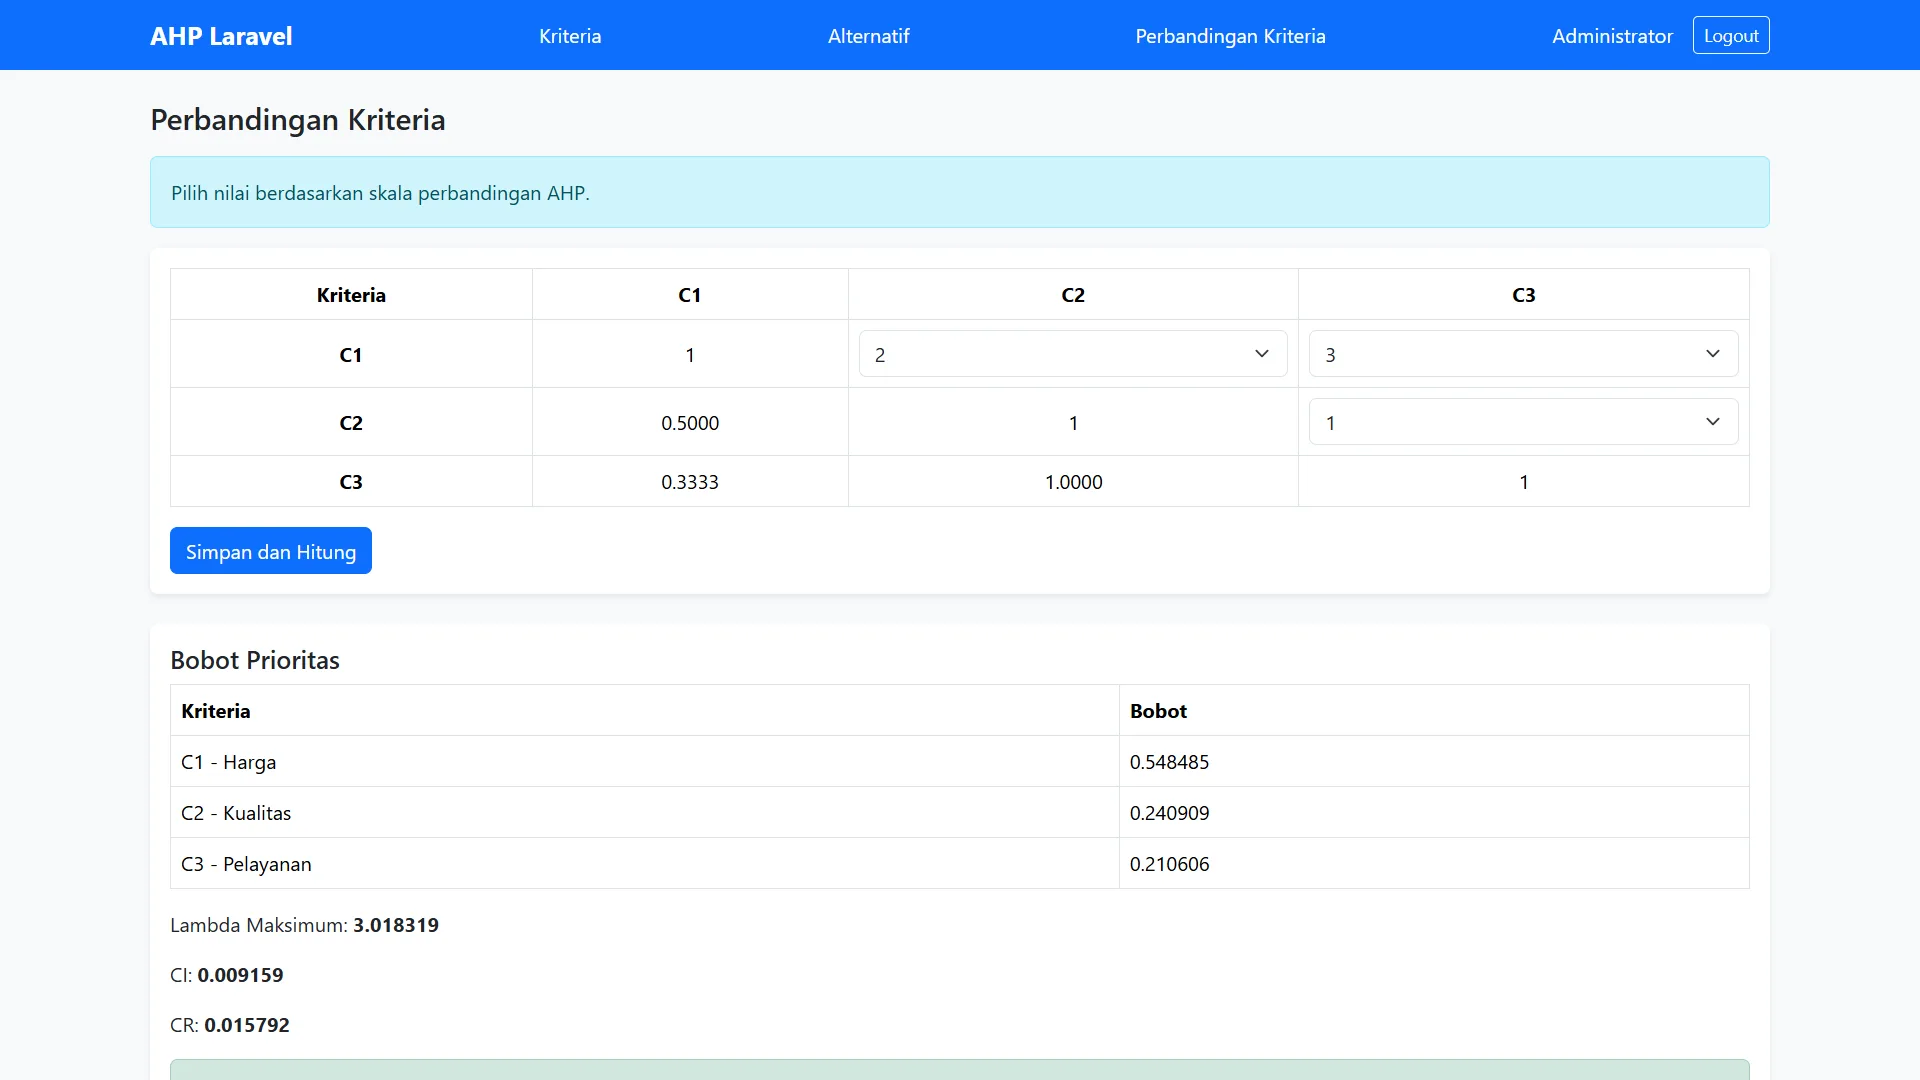This screenshot has height=1080, width=1920.
Task: Click the CI value 0.009159
Action: pos(240,975)
